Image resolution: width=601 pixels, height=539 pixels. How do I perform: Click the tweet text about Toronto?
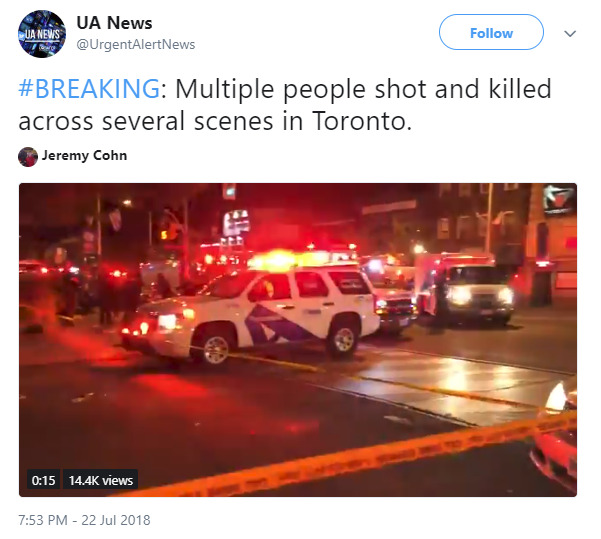point(285,105)
